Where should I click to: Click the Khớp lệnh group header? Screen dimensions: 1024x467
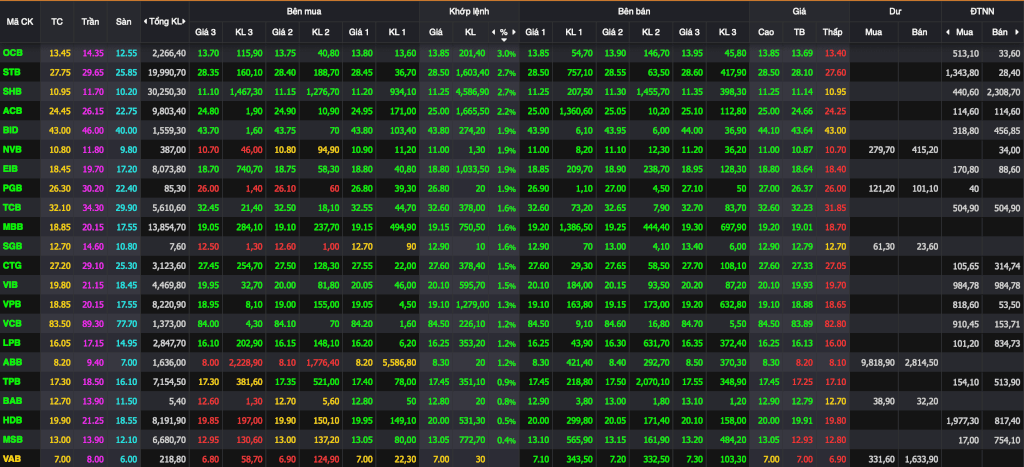coord(468,12)
